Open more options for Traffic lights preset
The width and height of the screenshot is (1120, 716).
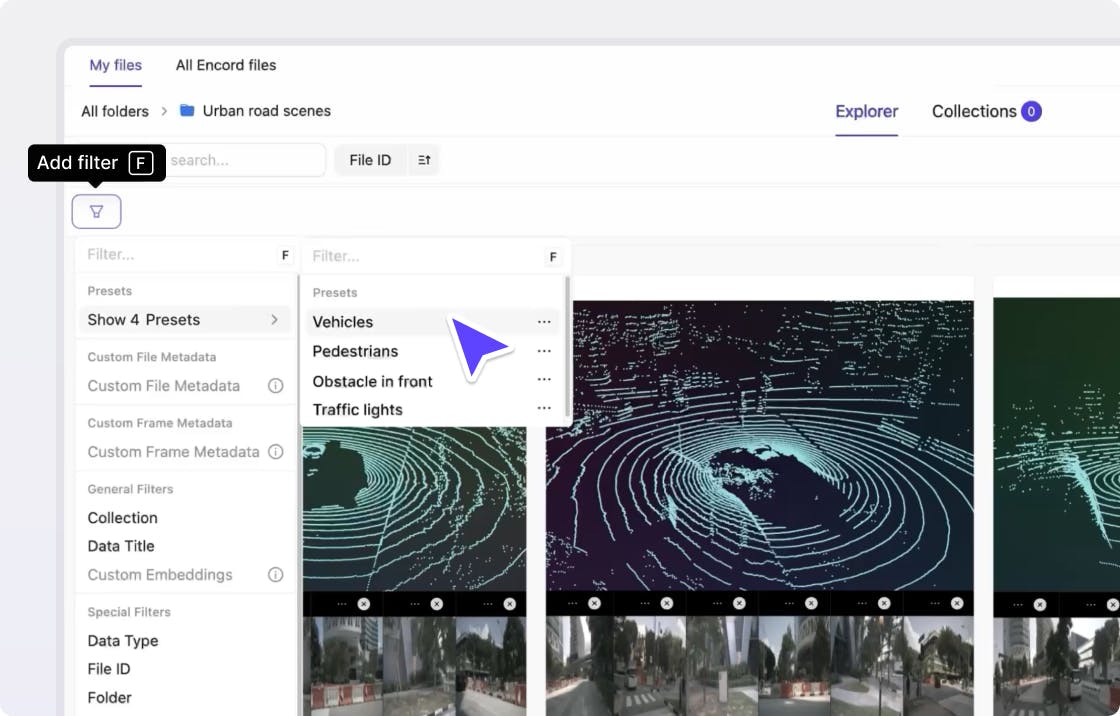click(x=544, y=409)
